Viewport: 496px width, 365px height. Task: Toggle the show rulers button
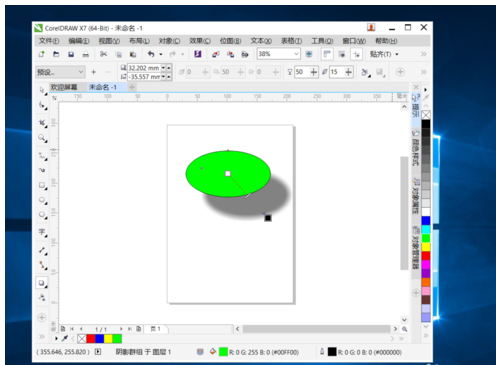(327, 54)
